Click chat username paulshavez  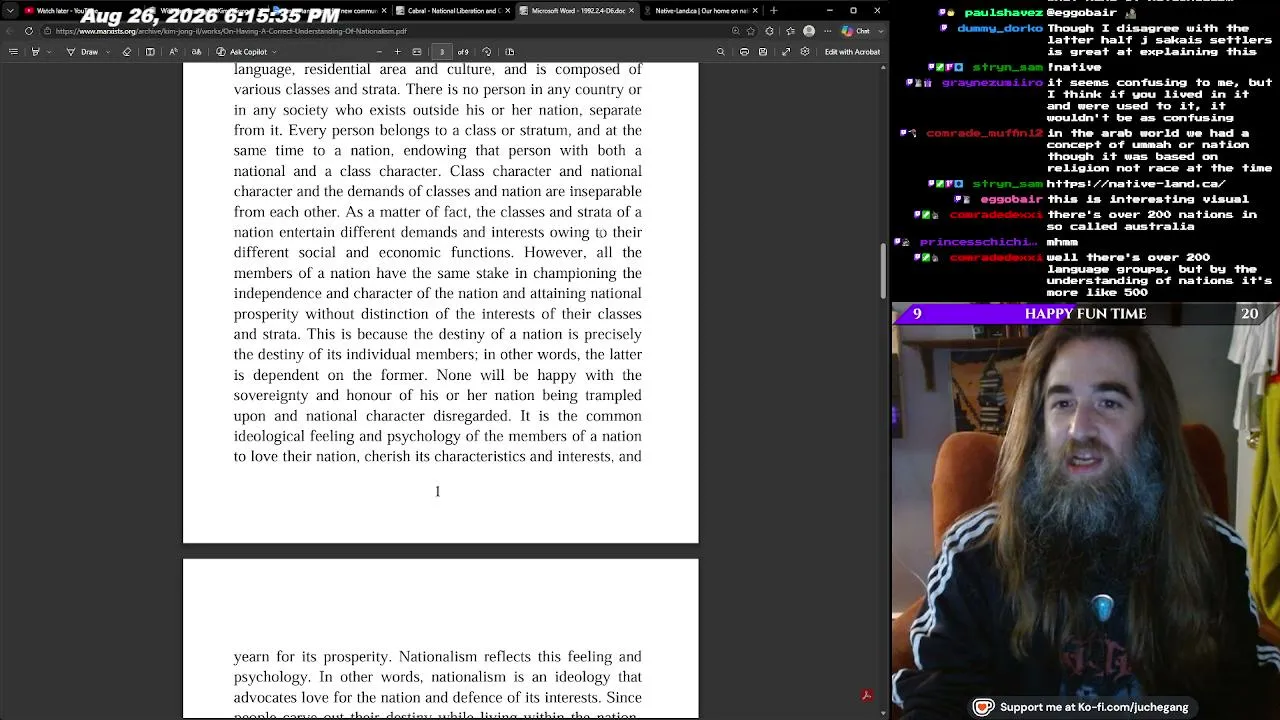1003,13
